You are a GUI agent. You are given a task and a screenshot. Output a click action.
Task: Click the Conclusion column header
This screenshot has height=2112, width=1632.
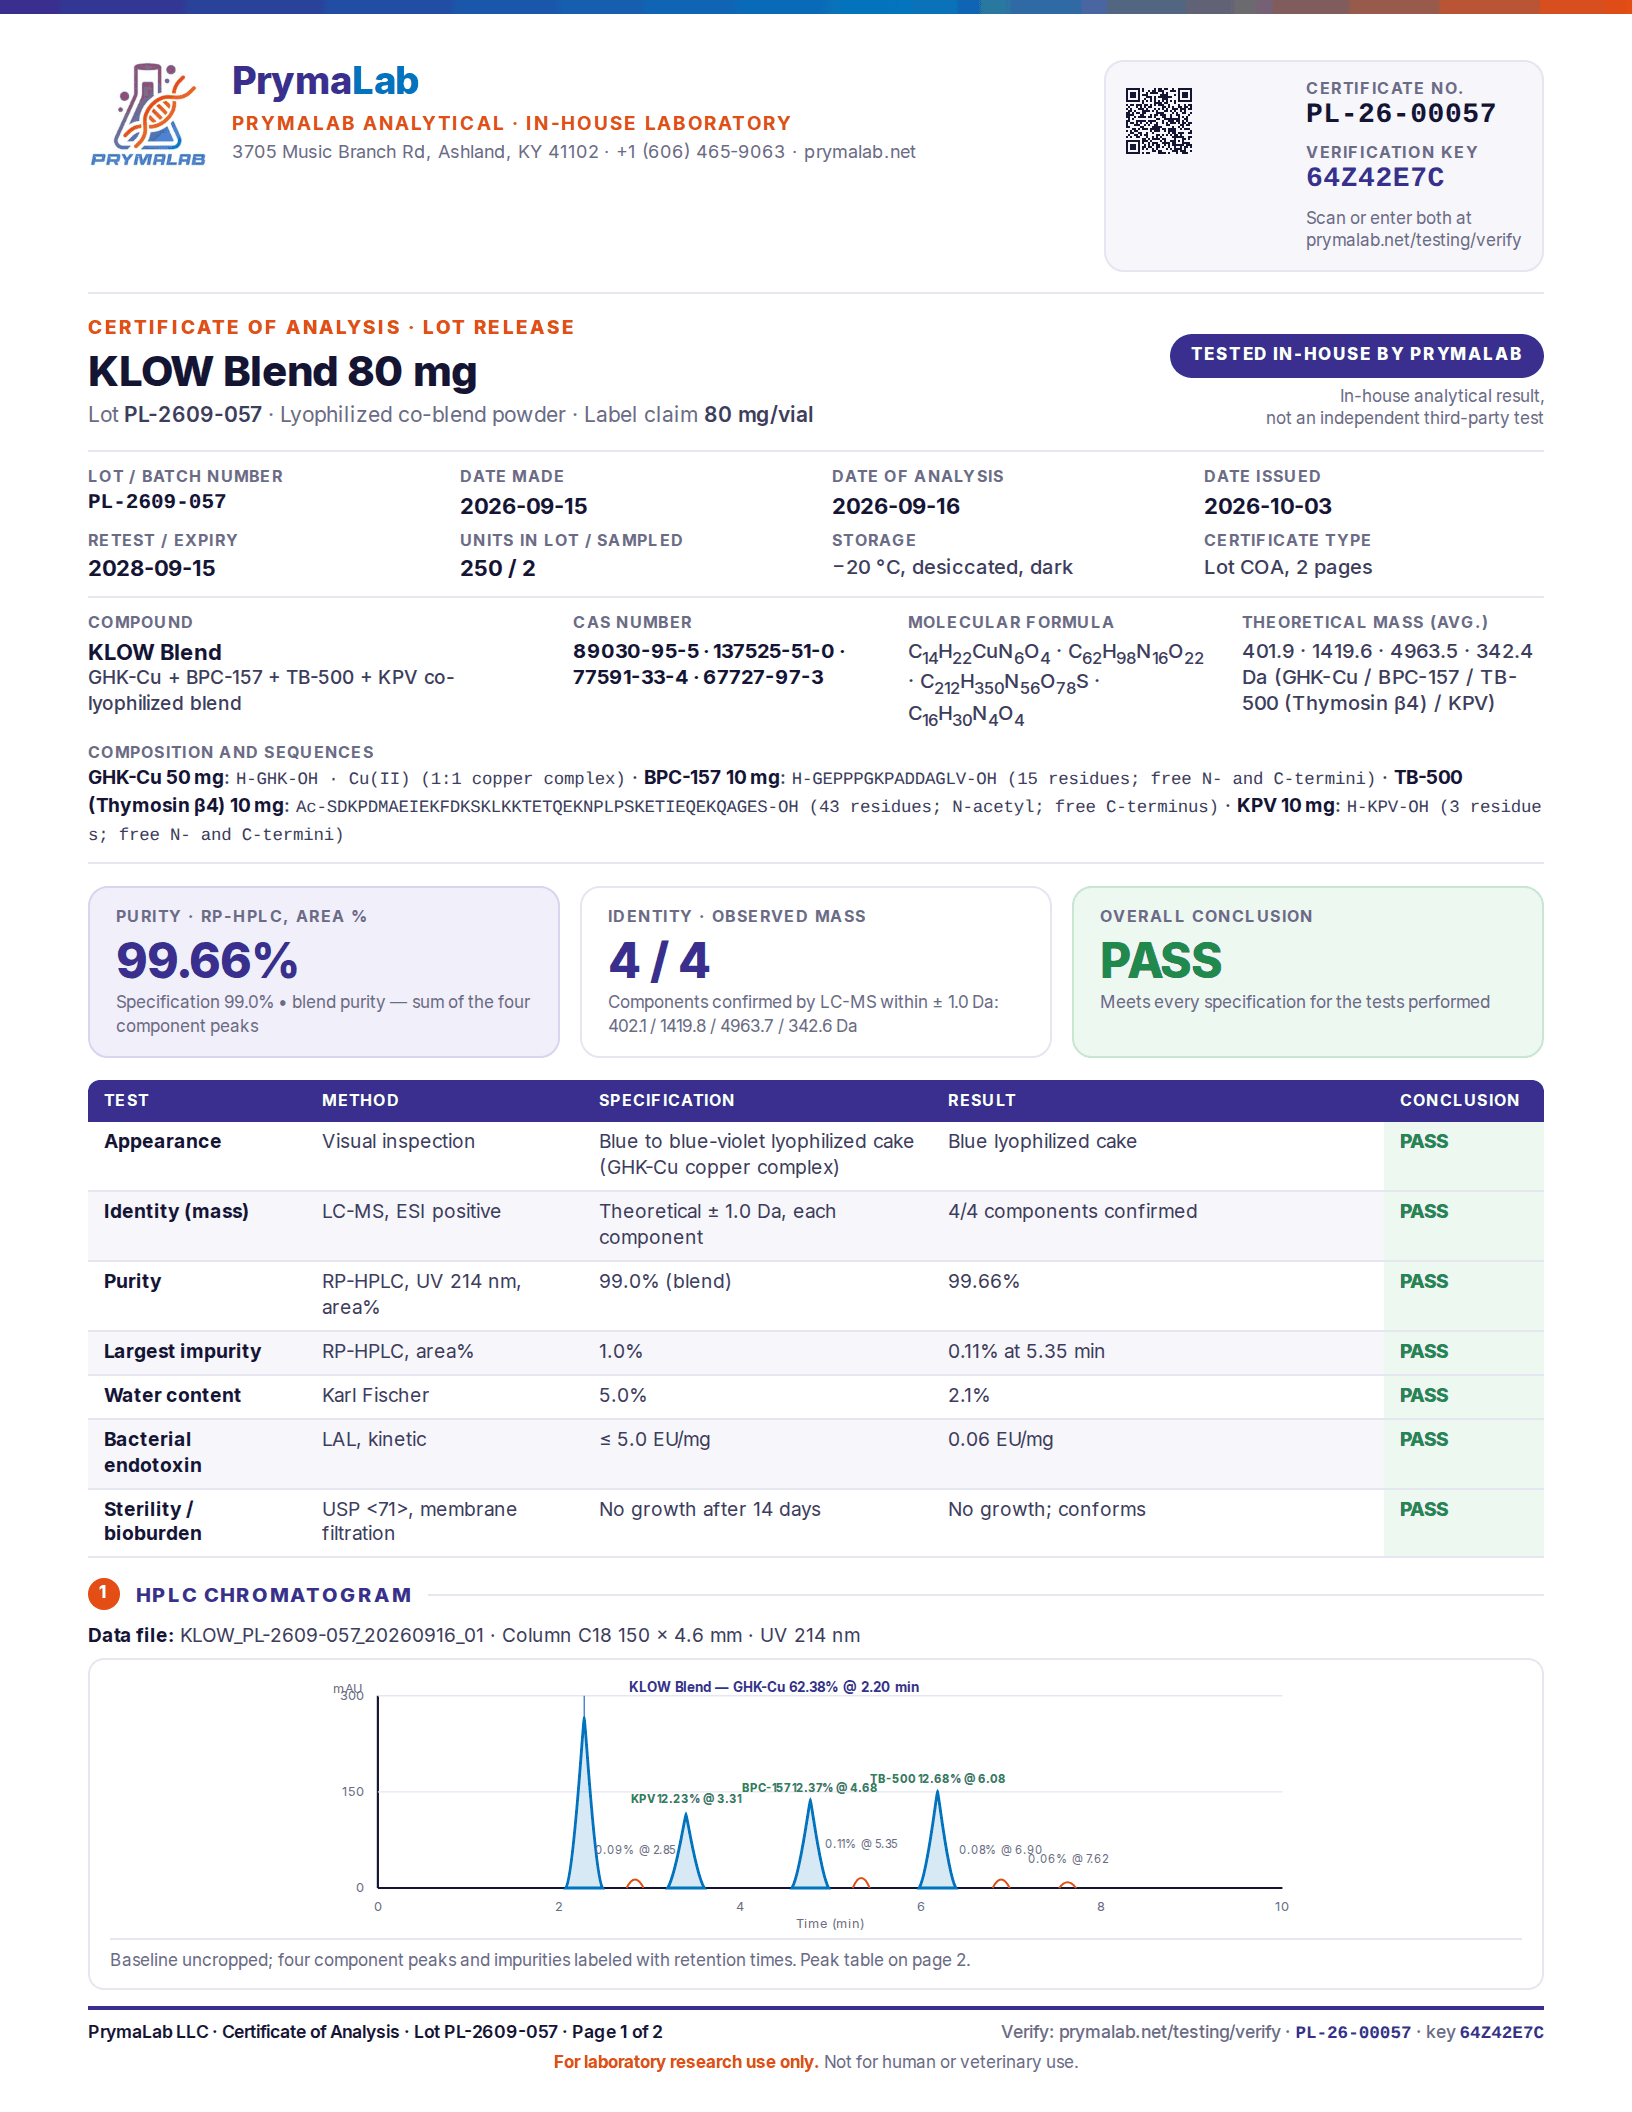click(1459, 1100)
